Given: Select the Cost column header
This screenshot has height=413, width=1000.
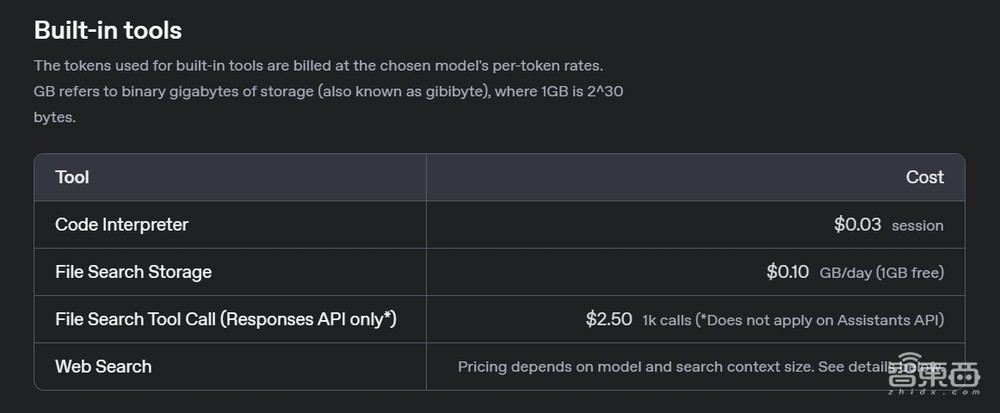Looking at the screenshot, I should 924,177.
